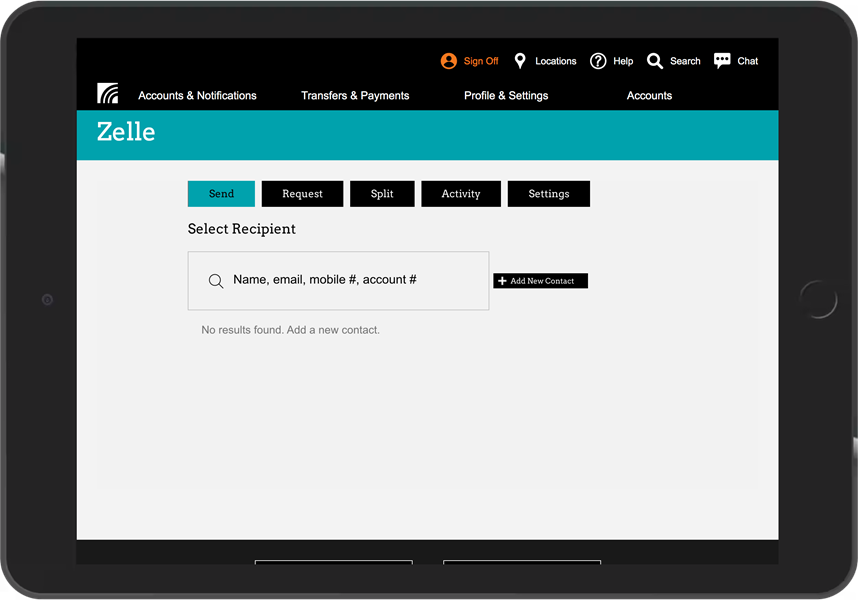Click the Zelle page title
Screen dimensions: 858x600
(x=126, y=132)
